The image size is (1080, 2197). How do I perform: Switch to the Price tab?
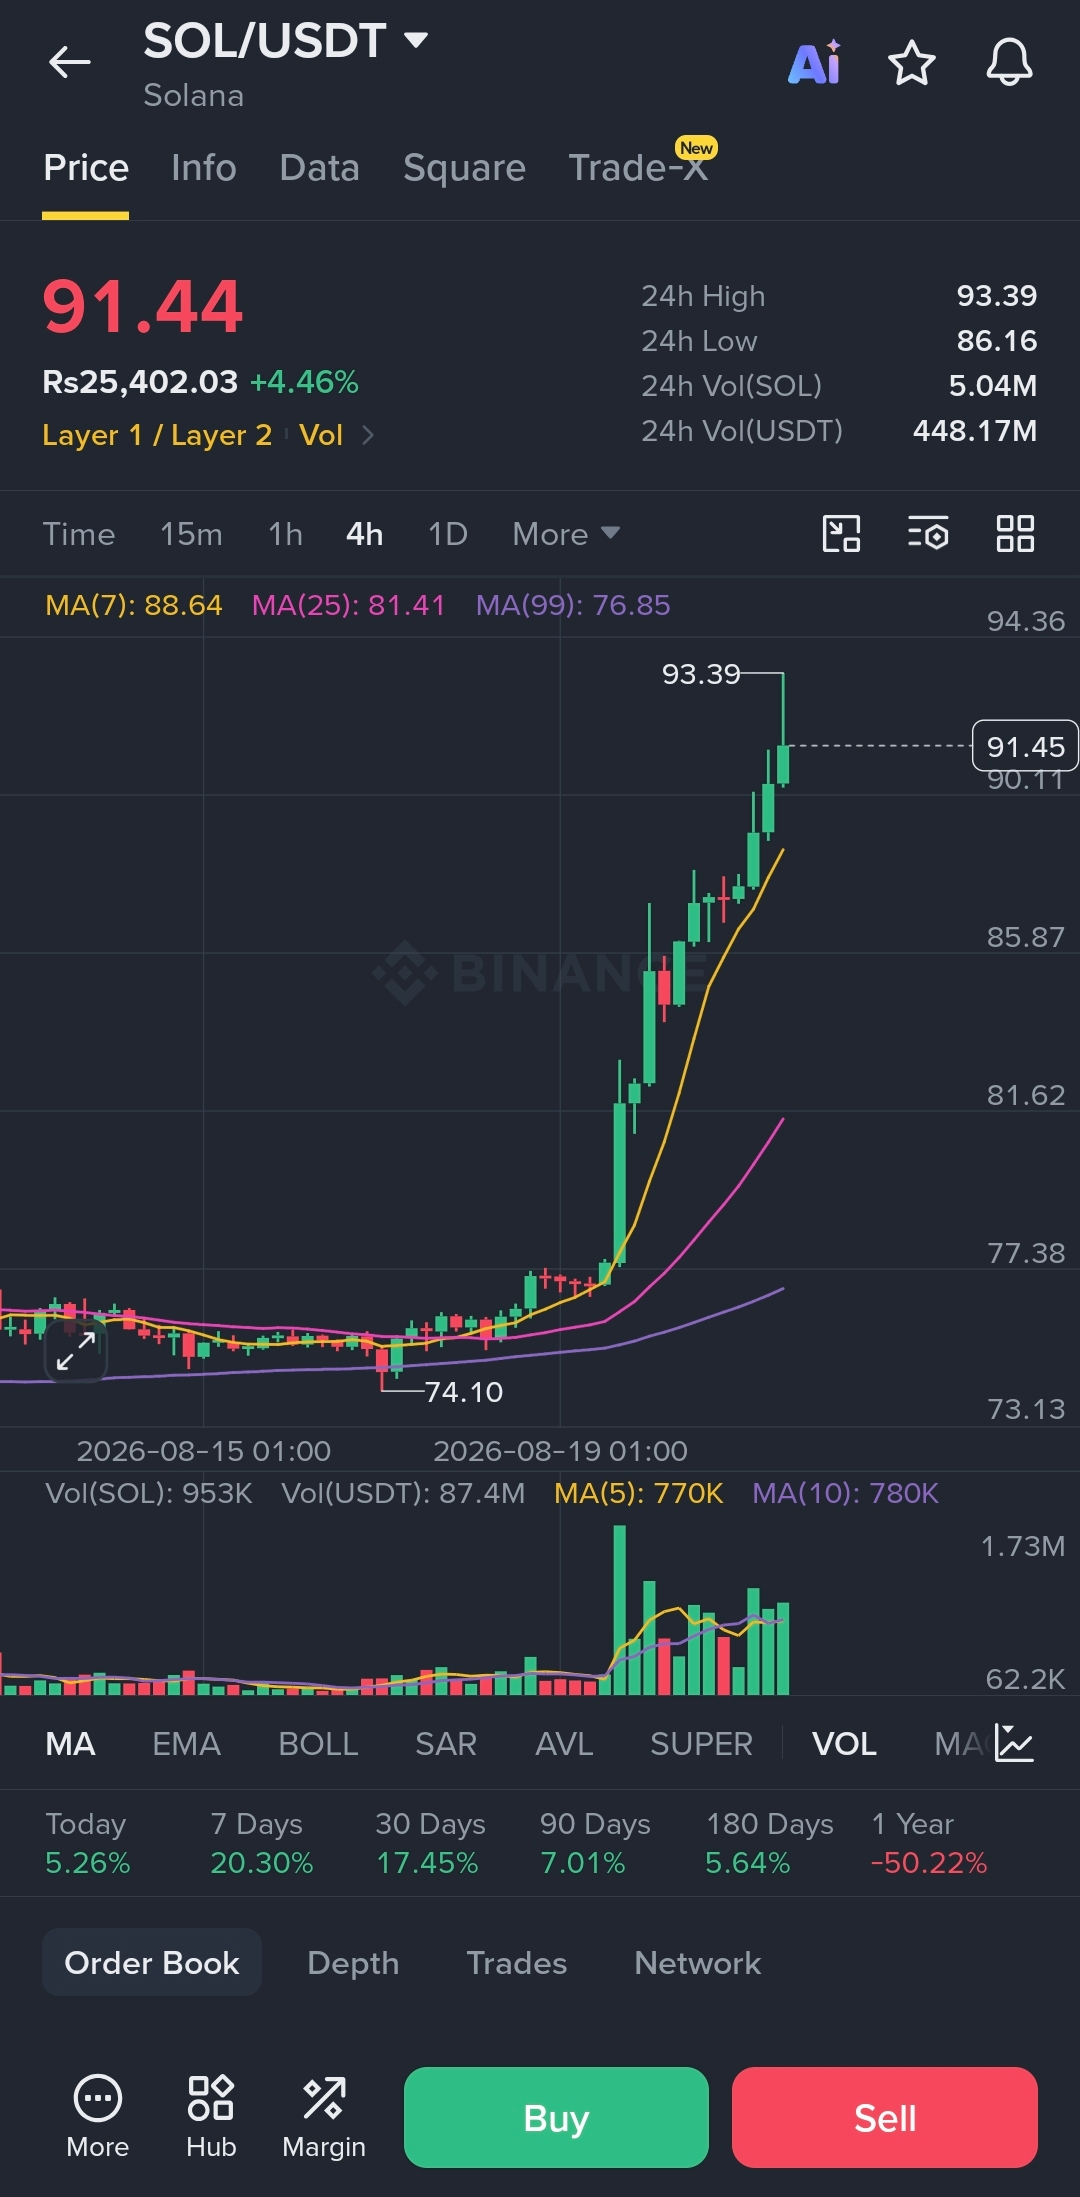pos(86,168)
